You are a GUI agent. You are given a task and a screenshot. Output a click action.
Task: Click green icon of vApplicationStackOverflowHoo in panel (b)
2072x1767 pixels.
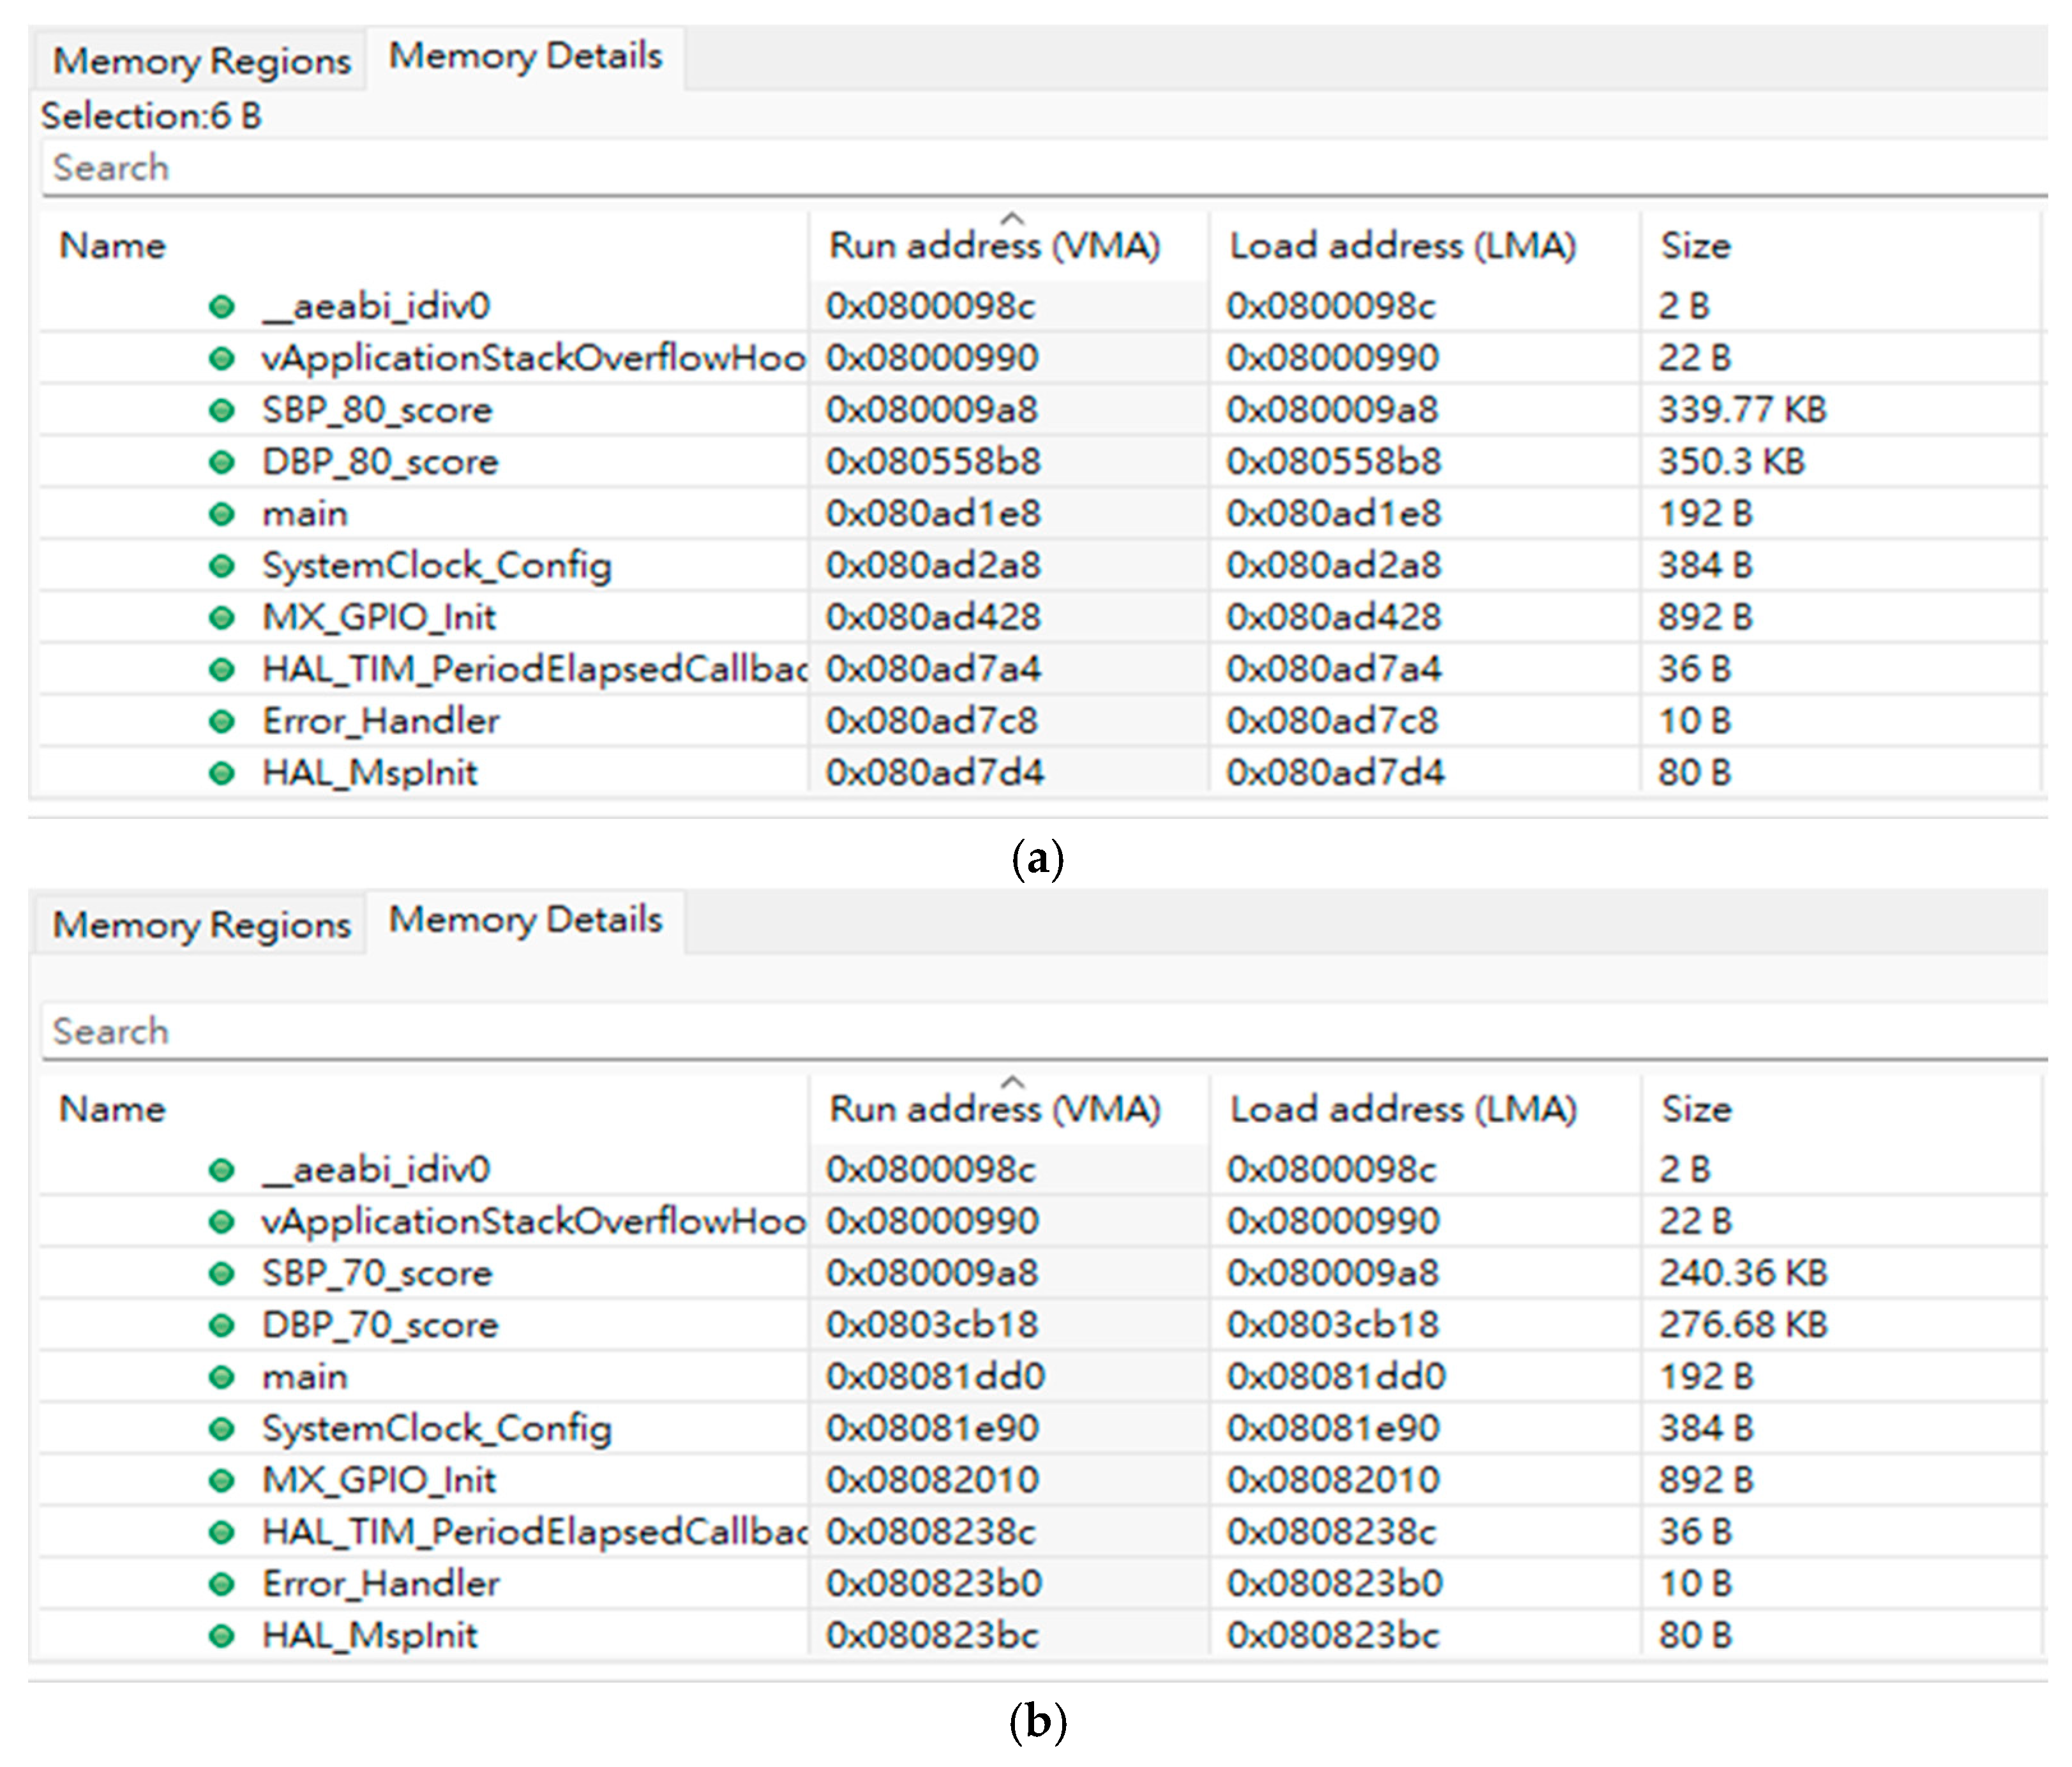coord(222,1221)
